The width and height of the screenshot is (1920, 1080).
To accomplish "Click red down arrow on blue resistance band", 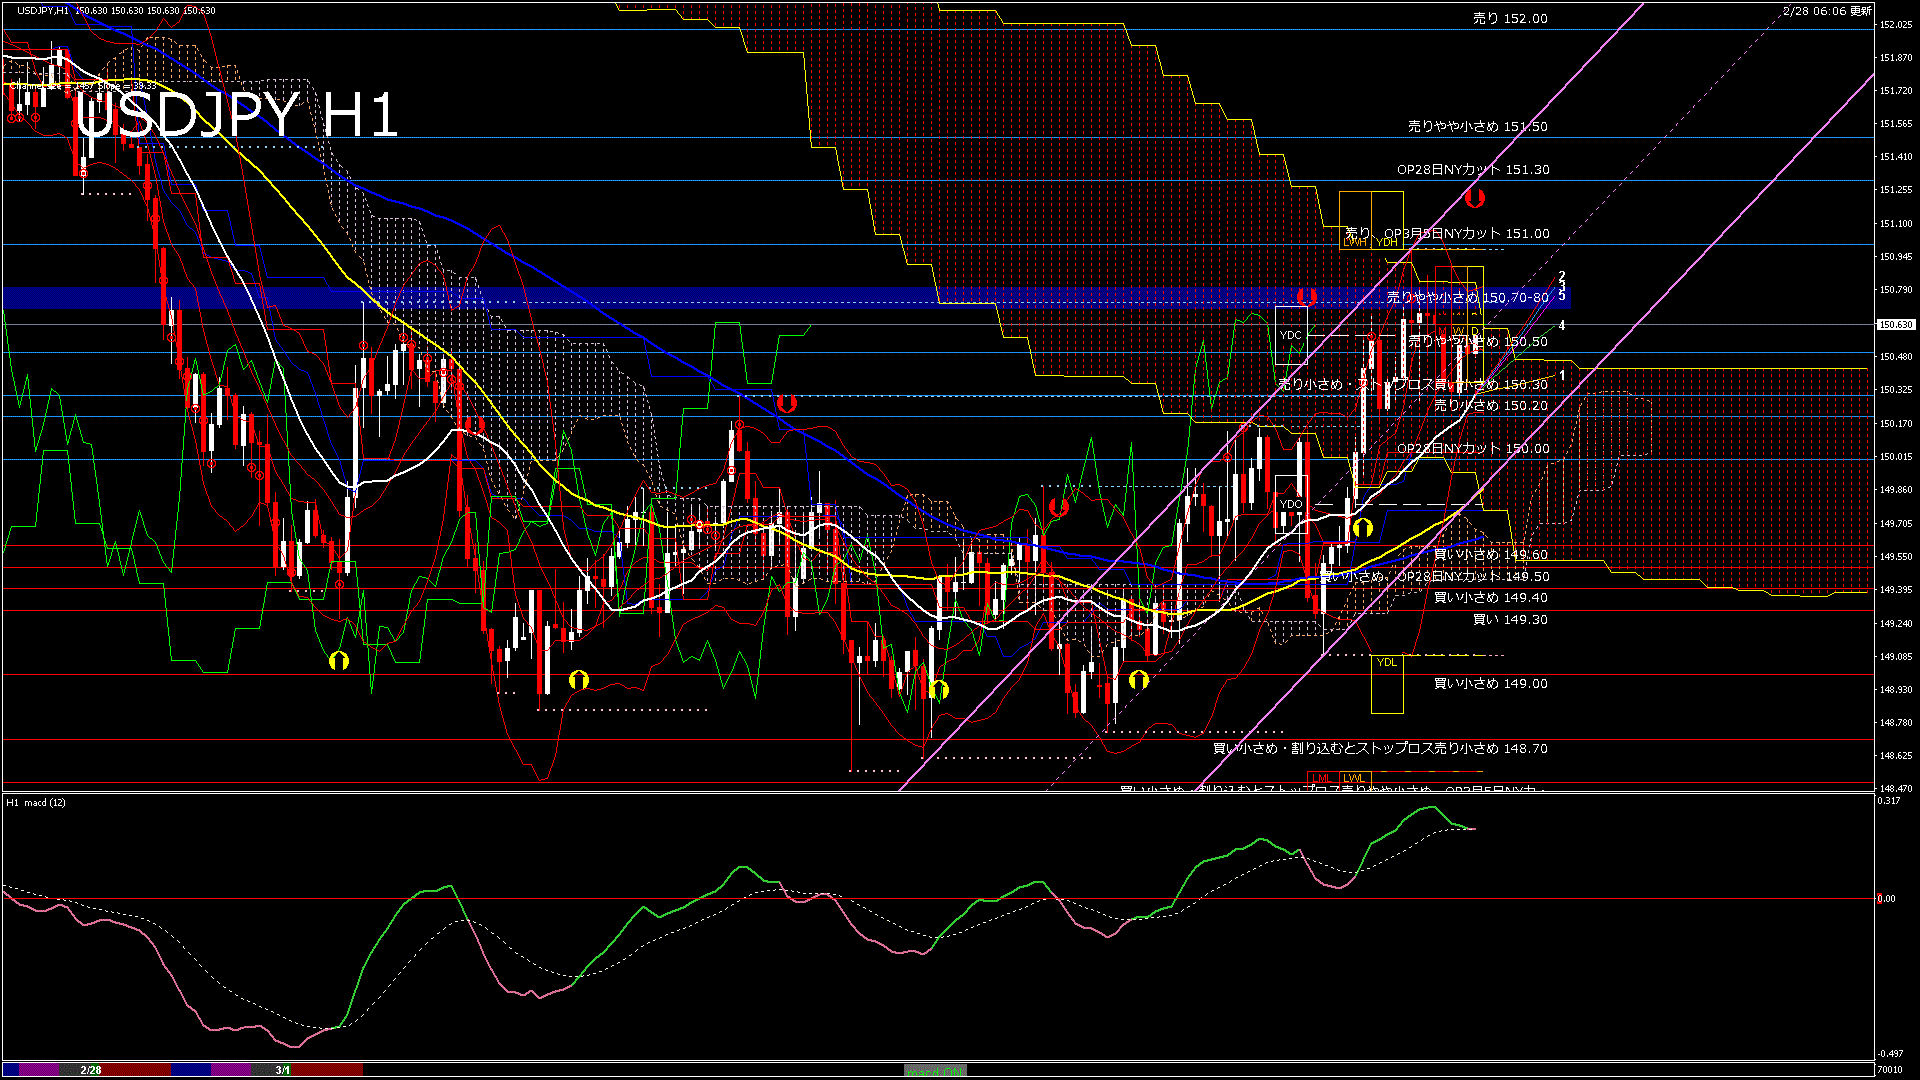I will click(1306, 296).
